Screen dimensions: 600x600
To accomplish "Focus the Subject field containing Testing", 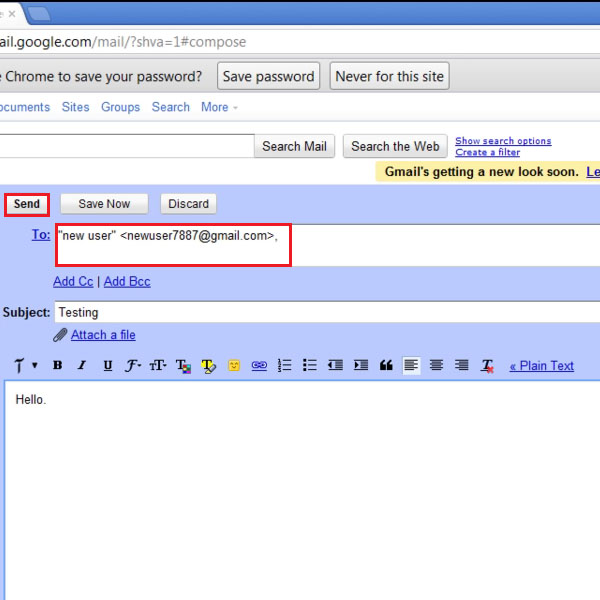I will coord(328,312).
